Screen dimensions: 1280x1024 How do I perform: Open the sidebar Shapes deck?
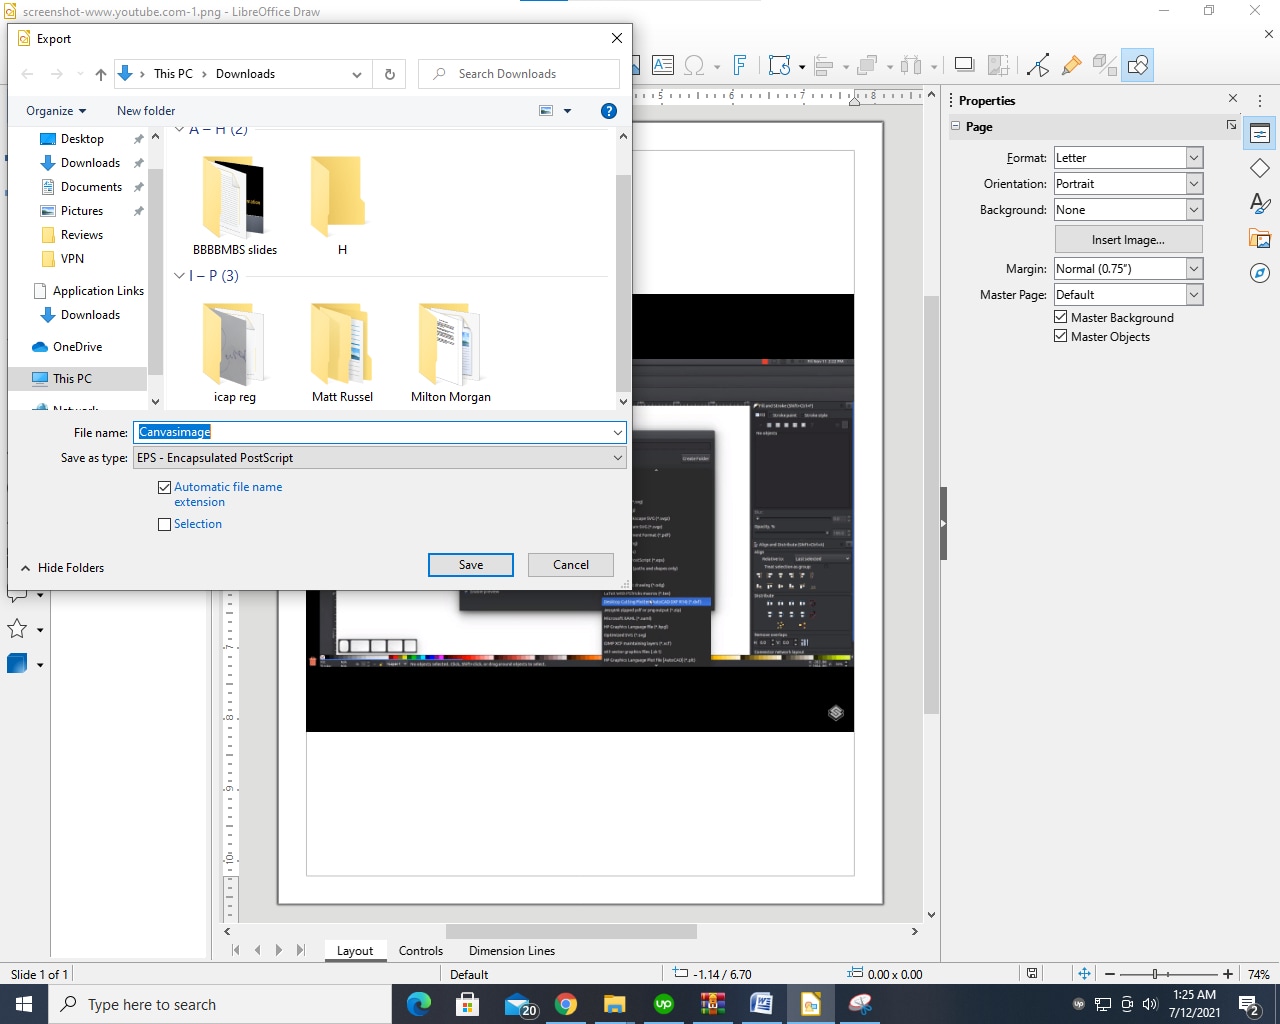click(1260, 168)
